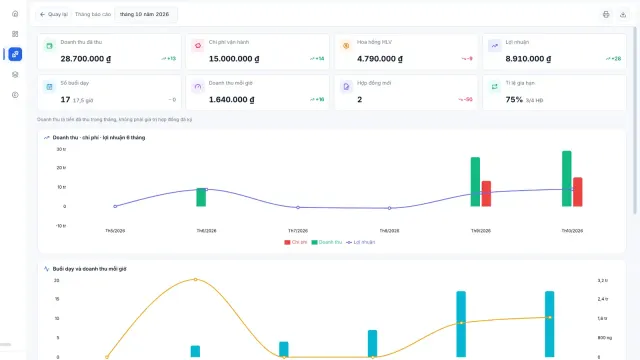Open the home icon in the sidebar

pyautogui.click(x=15, y=14)
